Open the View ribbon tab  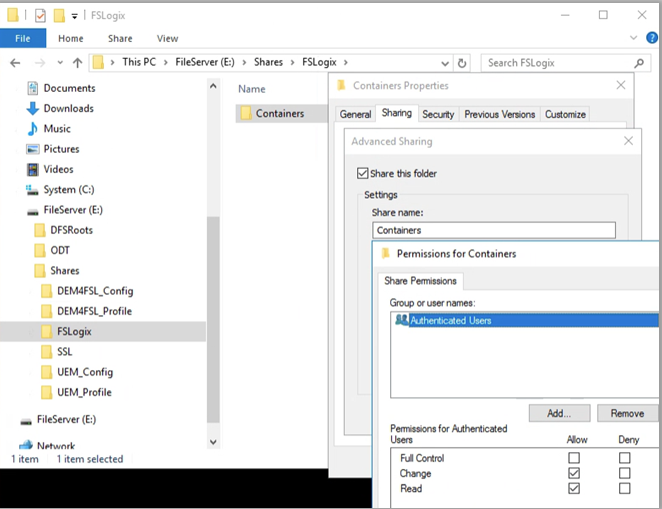[x=167, y=38]
